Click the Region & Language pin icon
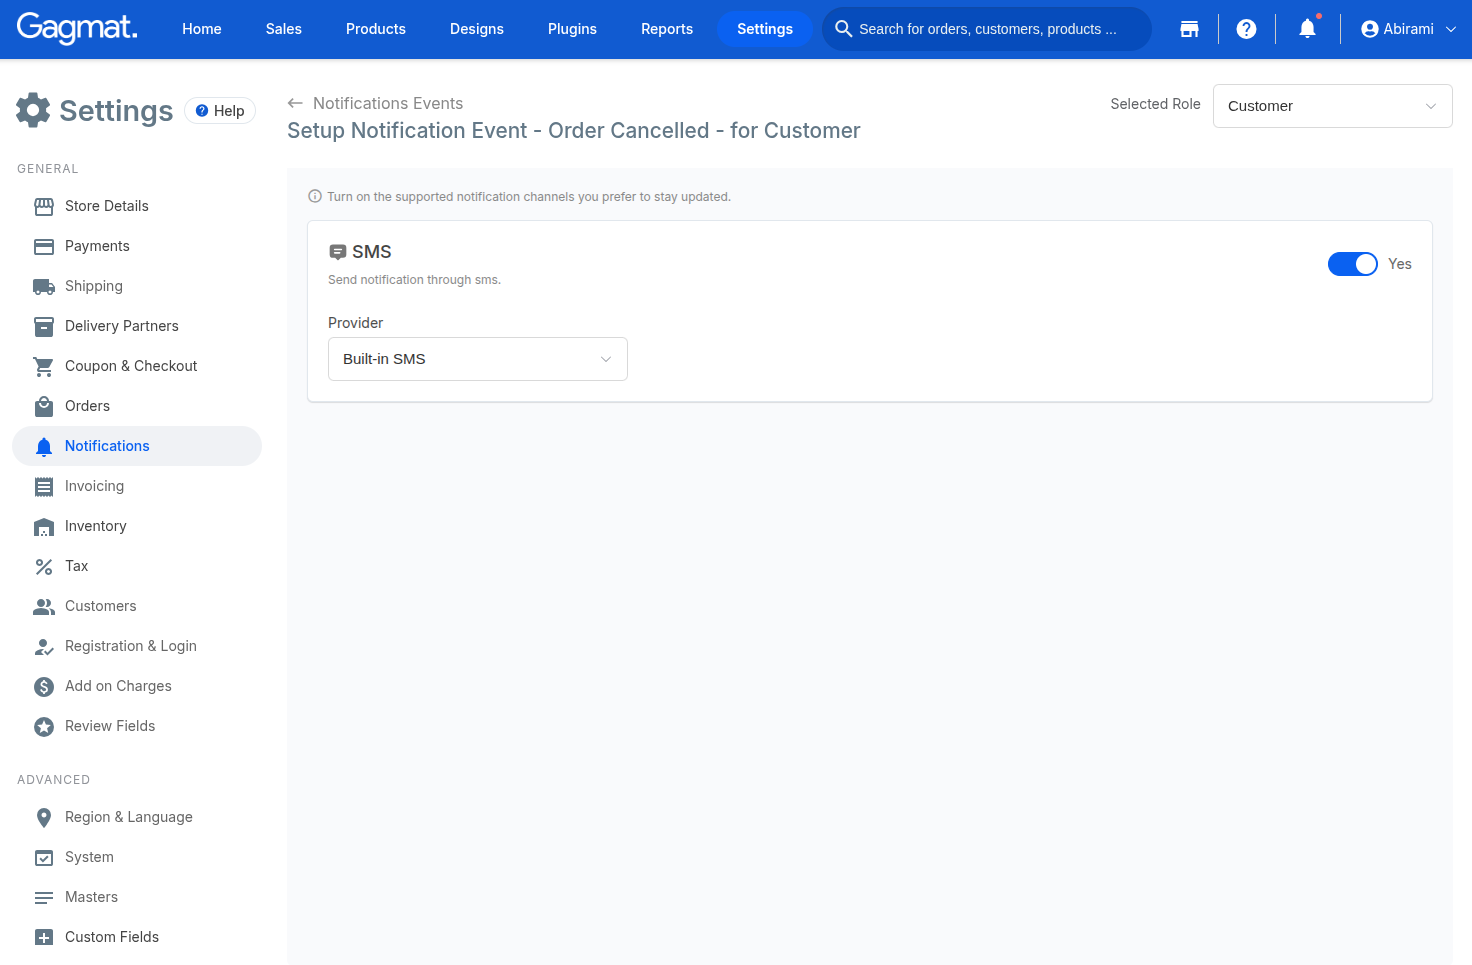Image resolution: width=1472 pixels, height=965 pixels. coord(44,817)
